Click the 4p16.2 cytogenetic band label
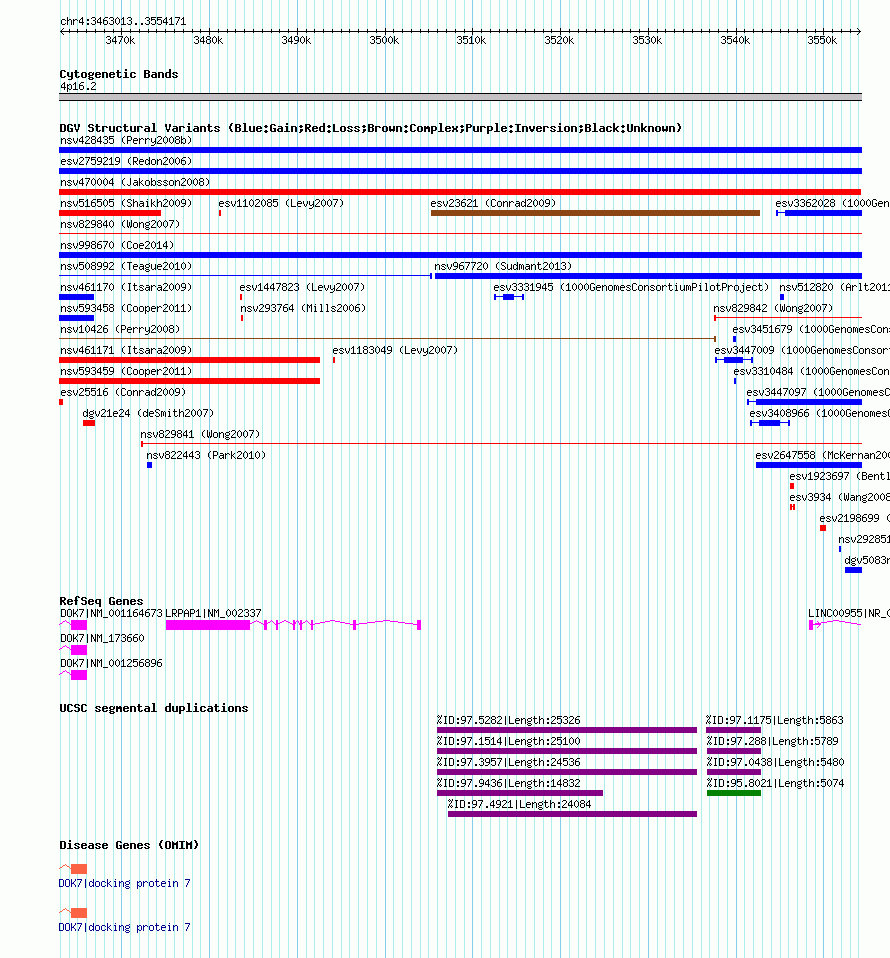 pyautogui.click(x=78, y=86)
